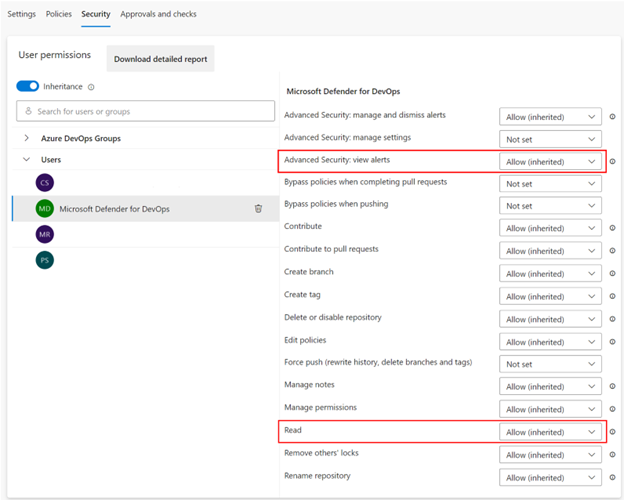Viewport: 624px width, 500px height.
Task: Click the CS user avatar
Action: (44, 183)
